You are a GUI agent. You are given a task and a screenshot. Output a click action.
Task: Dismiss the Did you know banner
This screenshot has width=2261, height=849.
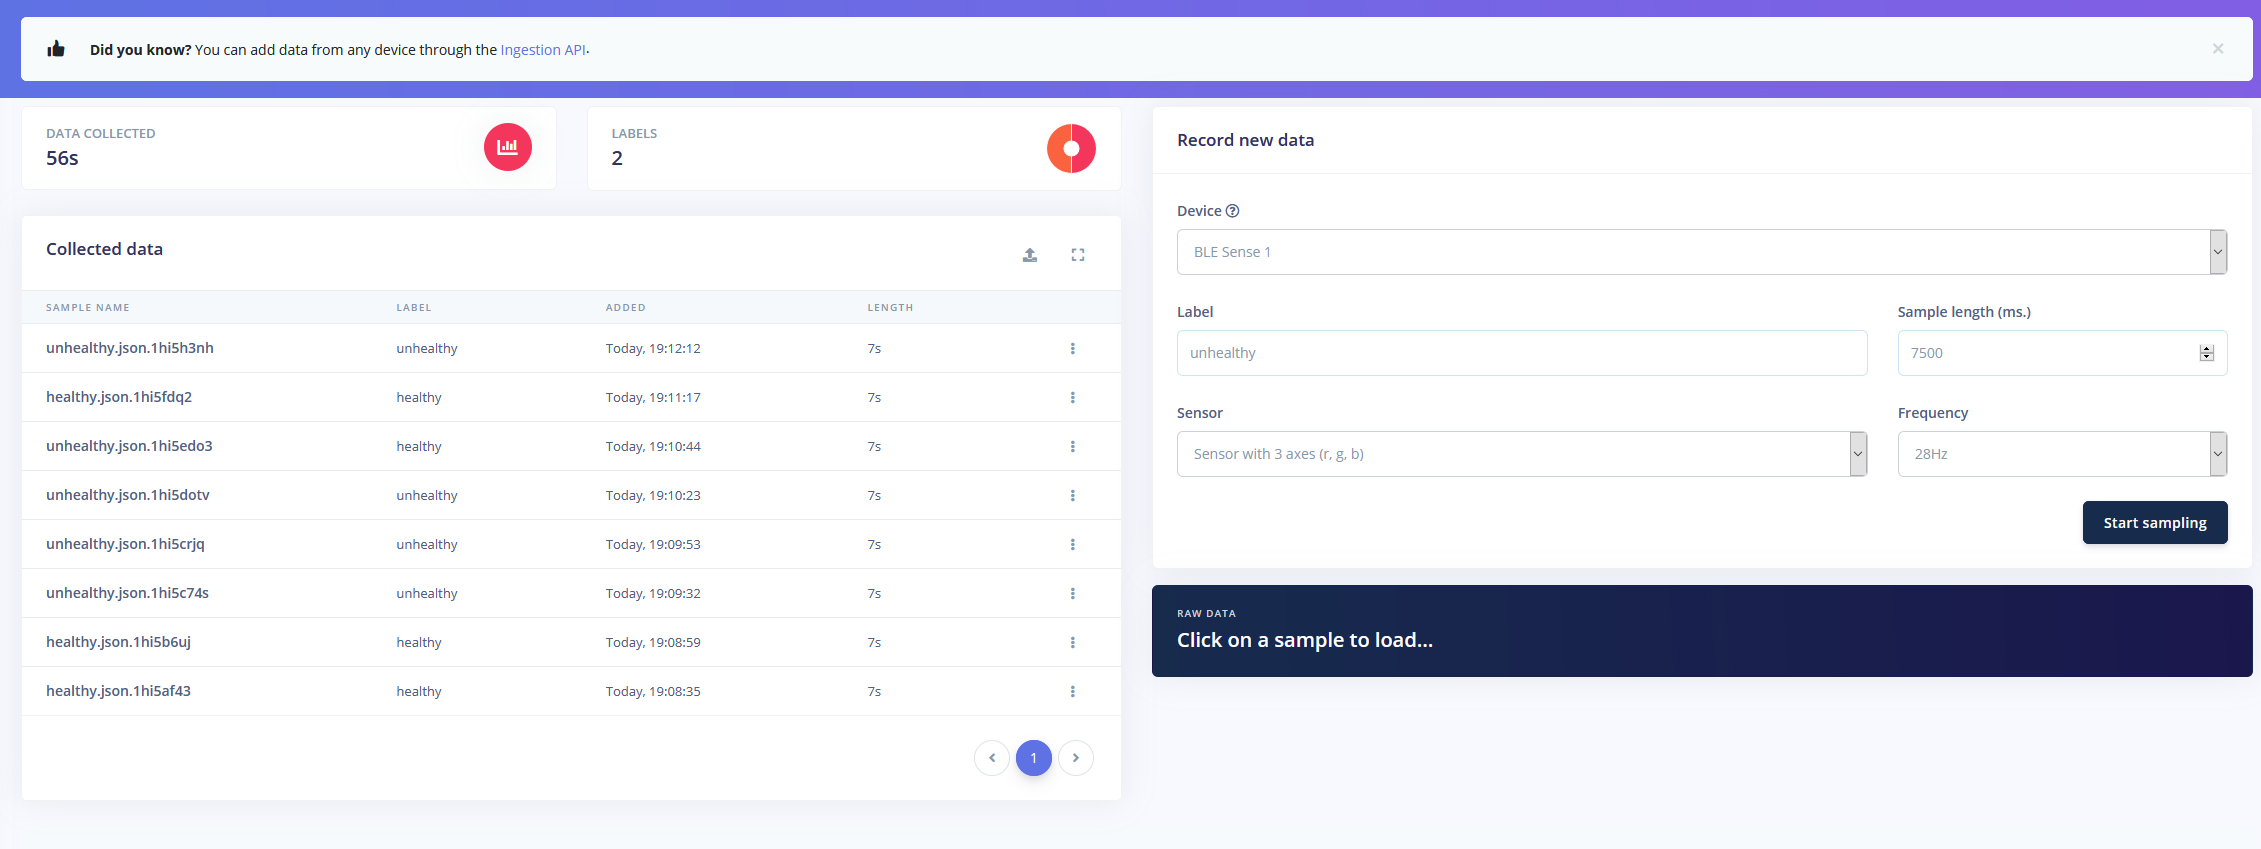(2218, 49)
